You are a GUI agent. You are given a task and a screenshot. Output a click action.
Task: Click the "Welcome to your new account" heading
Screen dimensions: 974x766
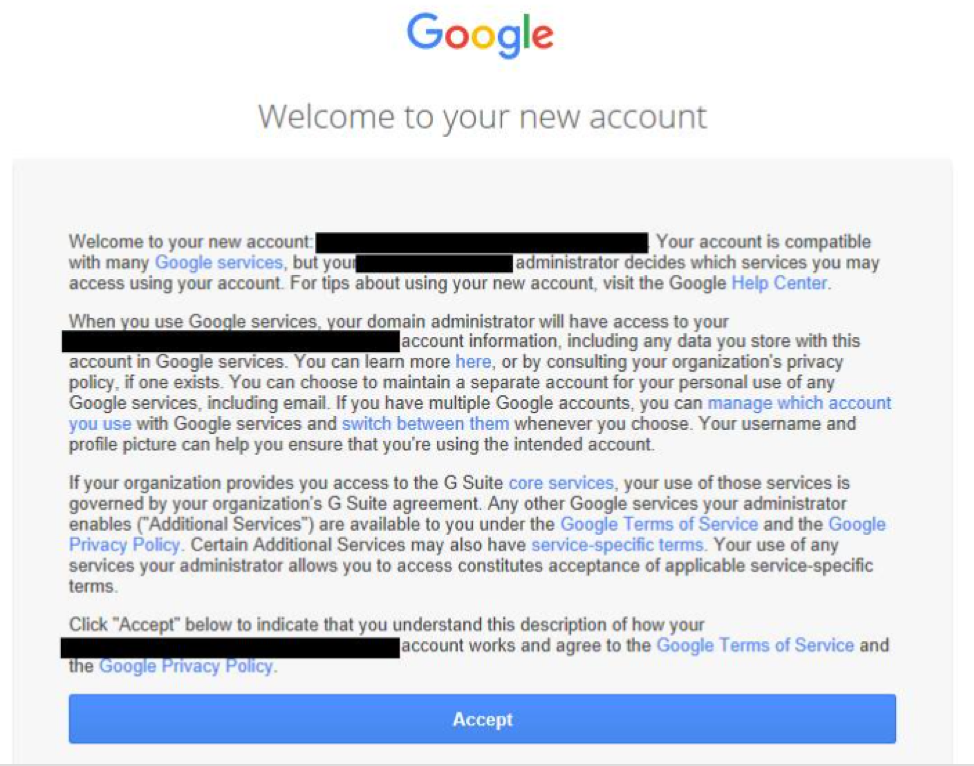click(x=483, y=117)
